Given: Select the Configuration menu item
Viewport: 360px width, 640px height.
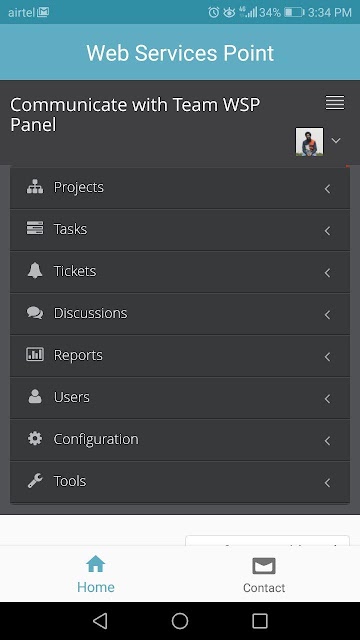Looking at the screenshot, I should [180, 440].
